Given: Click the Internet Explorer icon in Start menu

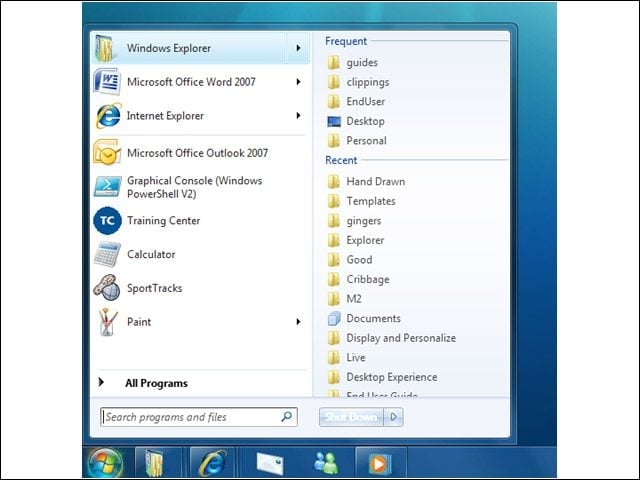Looking at the screenshot, I should (x=108, y=116).
